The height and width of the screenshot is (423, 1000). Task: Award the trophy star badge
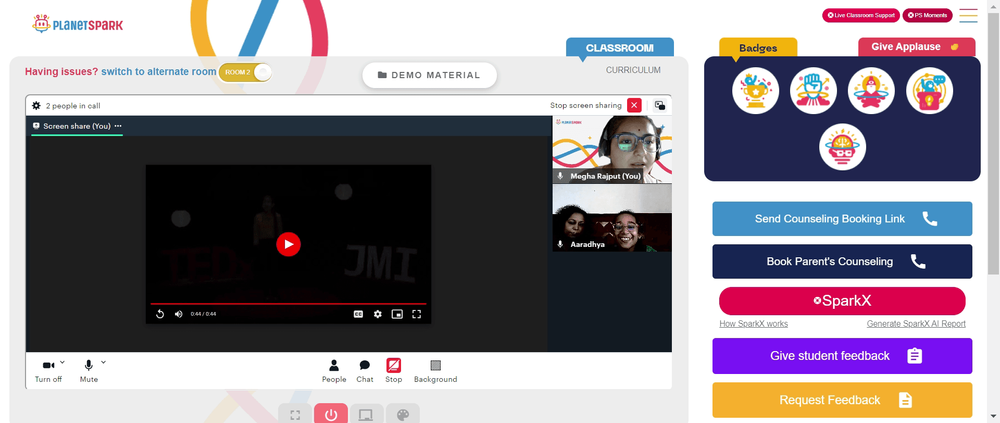click(x=756, y=91)
